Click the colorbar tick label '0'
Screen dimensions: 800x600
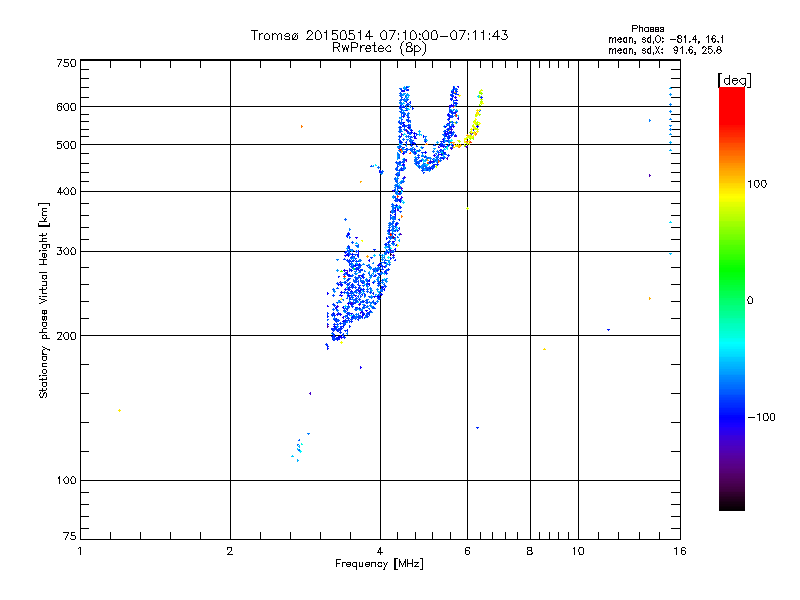pyautogui.click(x=750, y=301)
